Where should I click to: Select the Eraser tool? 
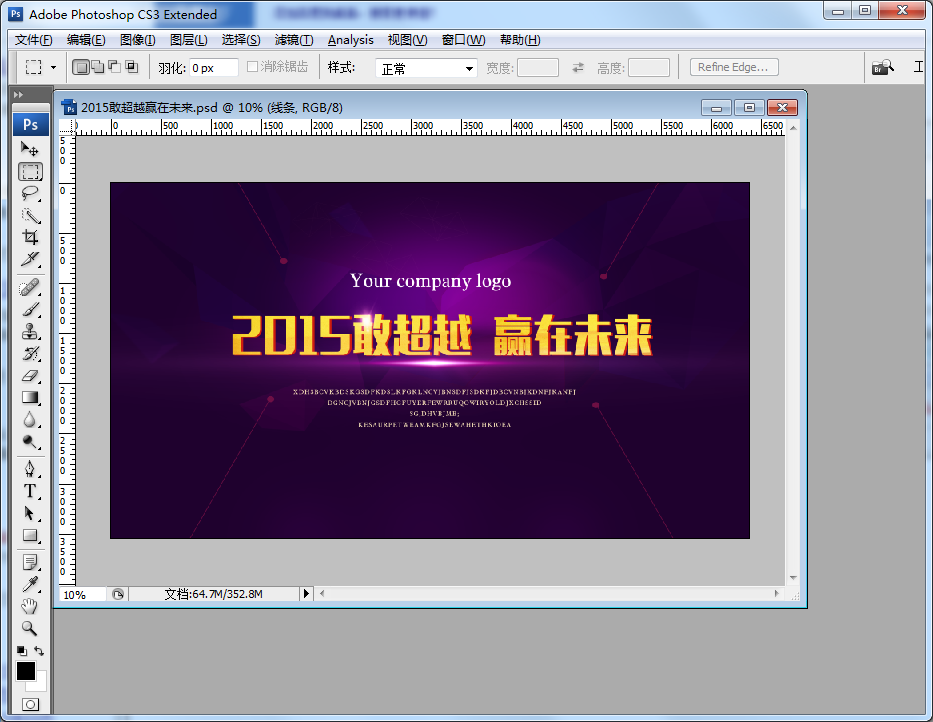click(30, 376)
